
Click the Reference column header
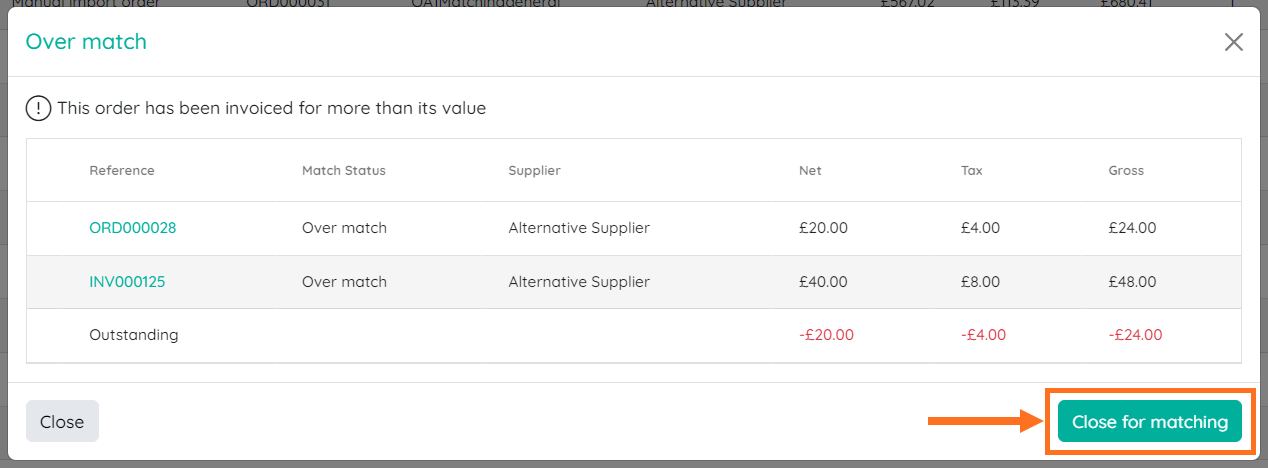click(122, 171)
